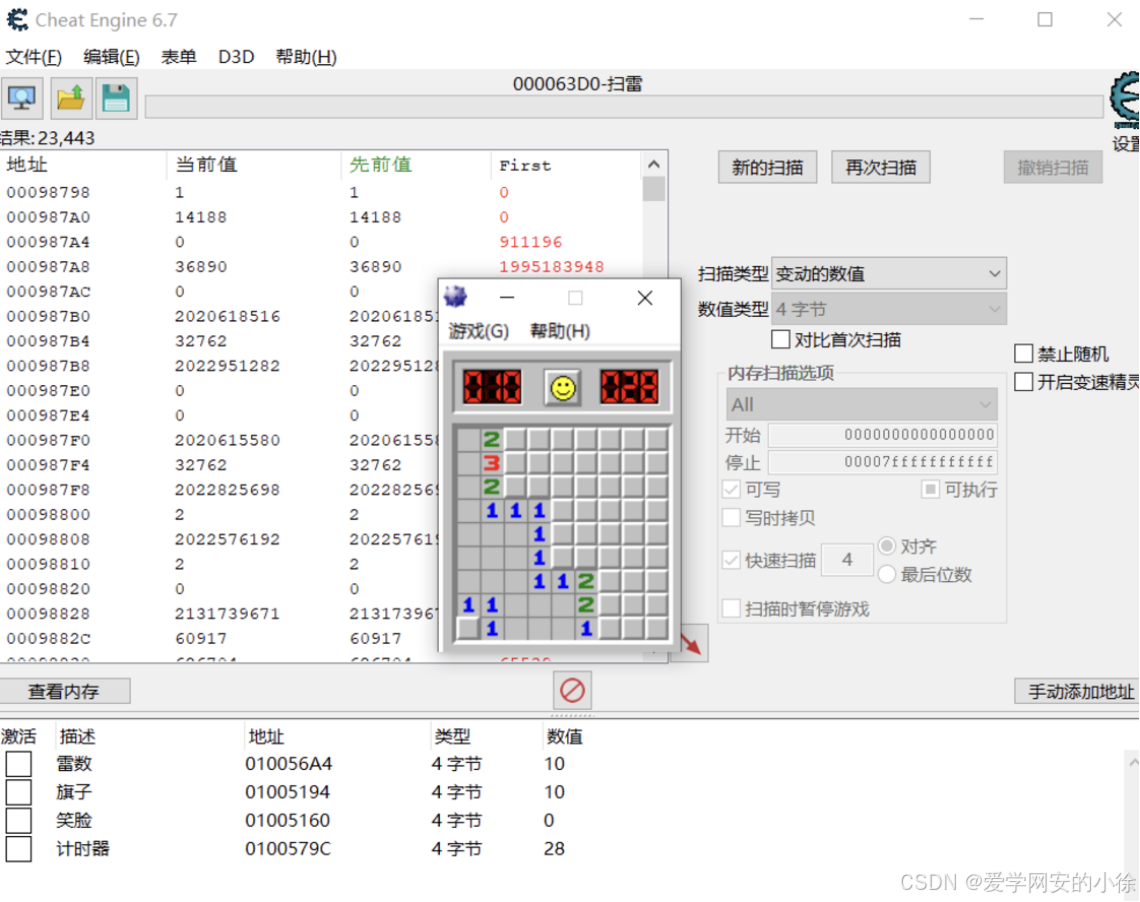Select address 010056A4 in the table
Viewport: 1140px width, 902px height.
pos(288,764)
